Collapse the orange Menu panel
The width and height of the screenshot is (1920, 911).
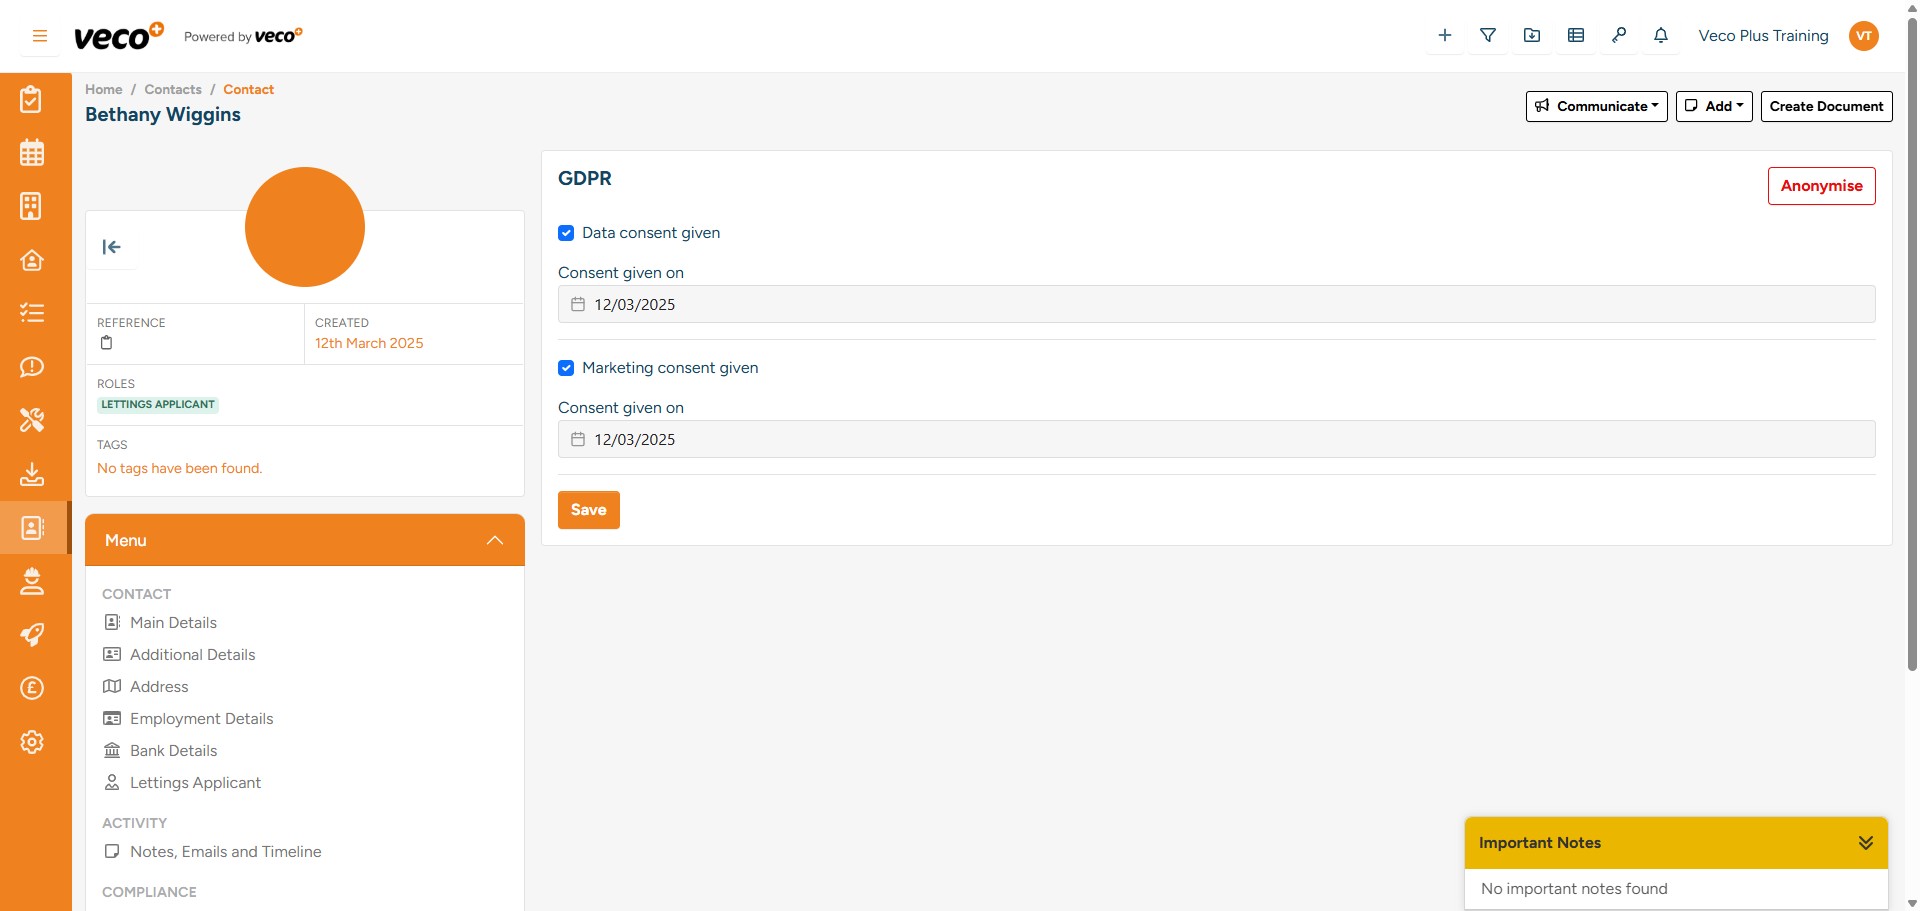tap(494, 540)
